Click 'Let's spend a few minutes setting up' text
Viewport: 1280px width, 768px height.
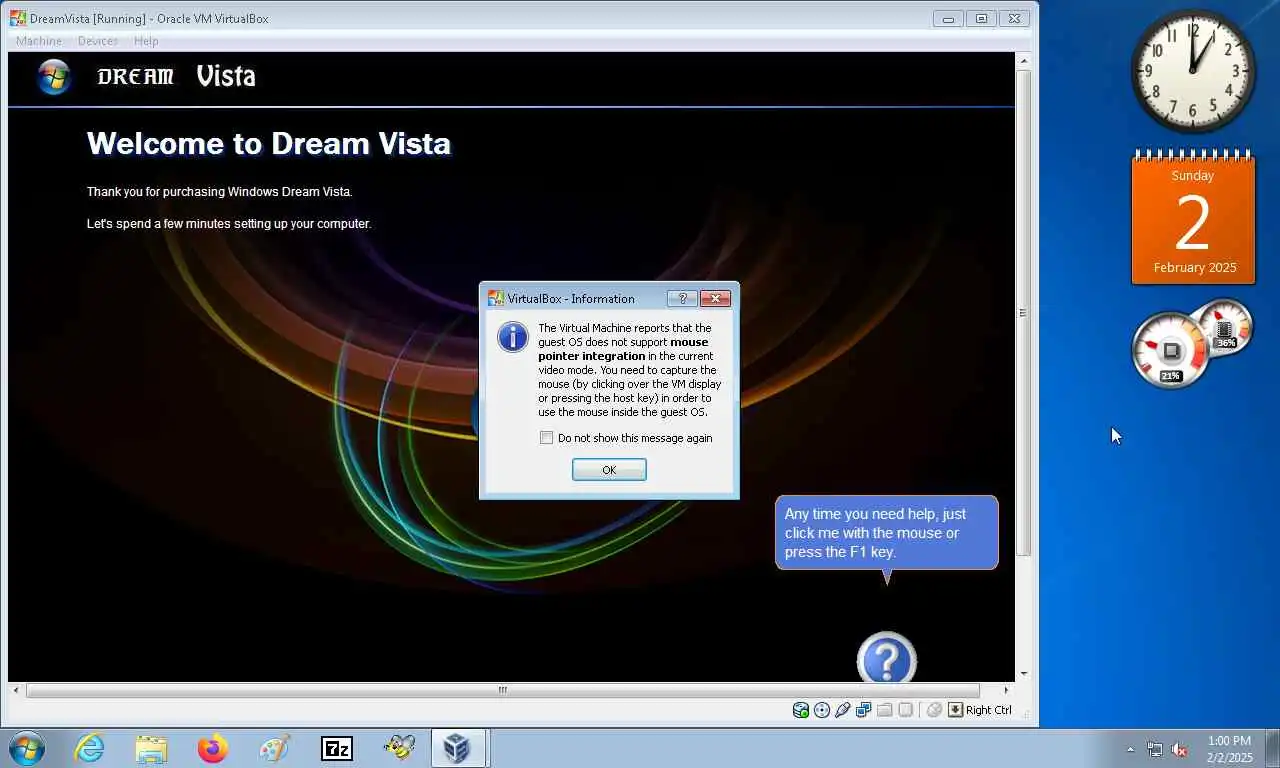229,224
